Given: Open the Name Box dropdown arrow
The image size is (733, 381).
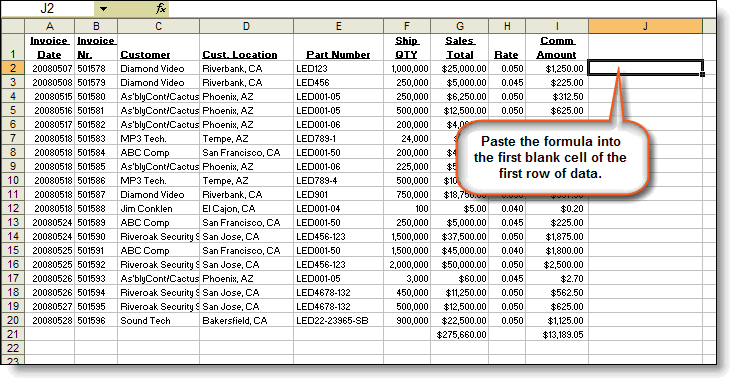Looking at the screenshot, I should tap(103, 8).
